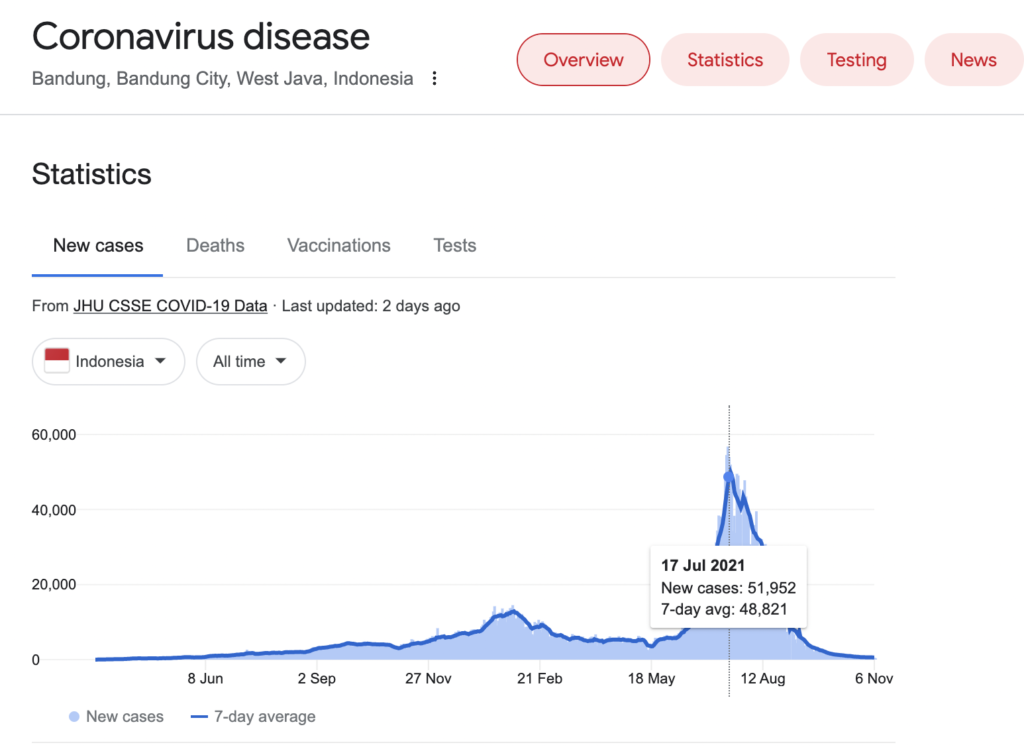Click the New cases legend dot
1024x755 pixels.
(x=74, y=717)
